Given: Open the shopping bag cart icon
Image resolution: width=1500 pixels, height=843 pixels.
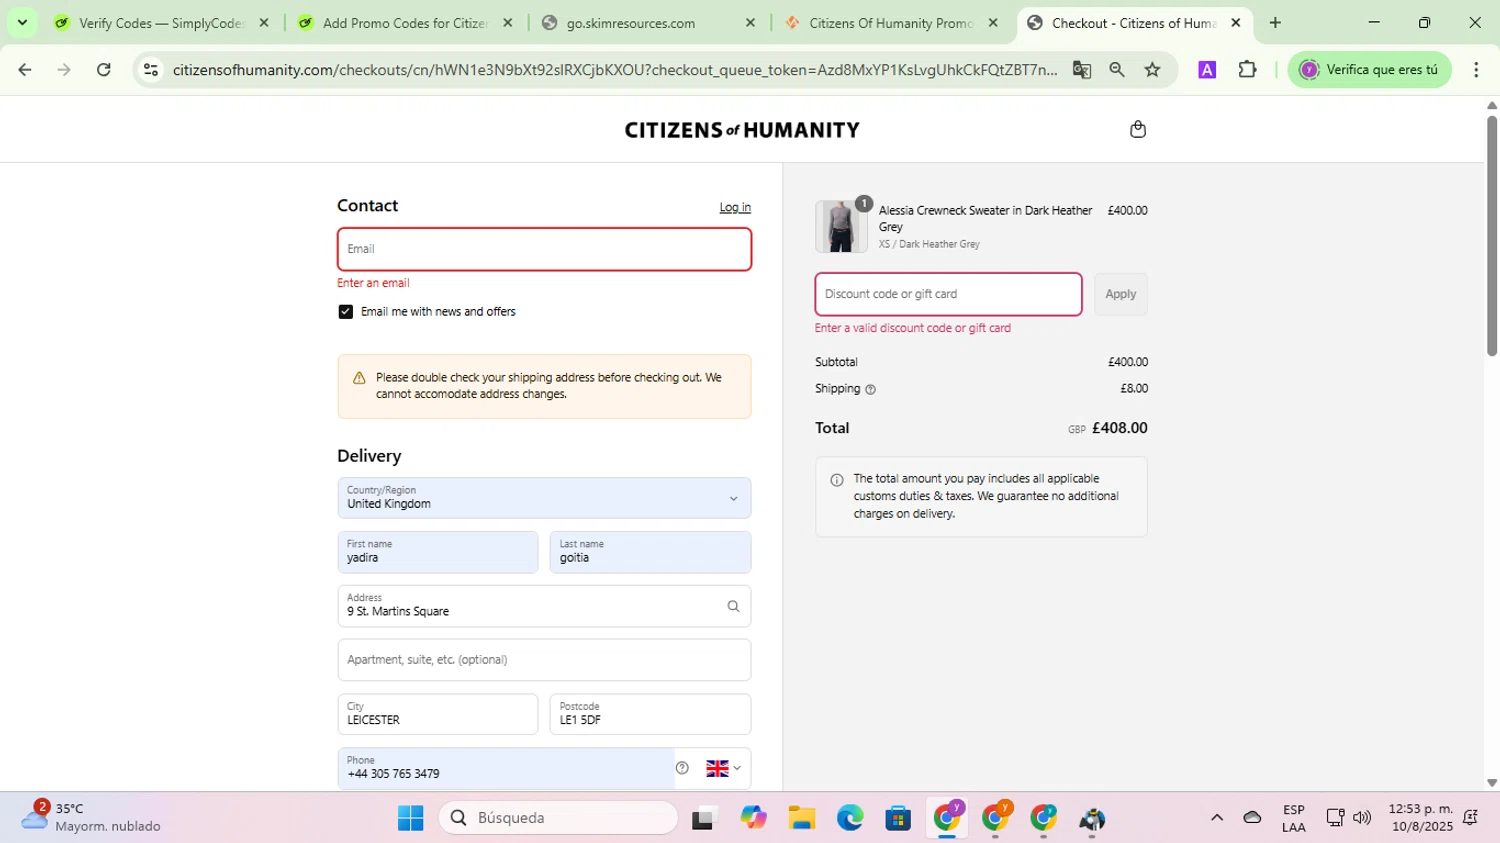Looking at the screenshot, I should coord(1137,129).
